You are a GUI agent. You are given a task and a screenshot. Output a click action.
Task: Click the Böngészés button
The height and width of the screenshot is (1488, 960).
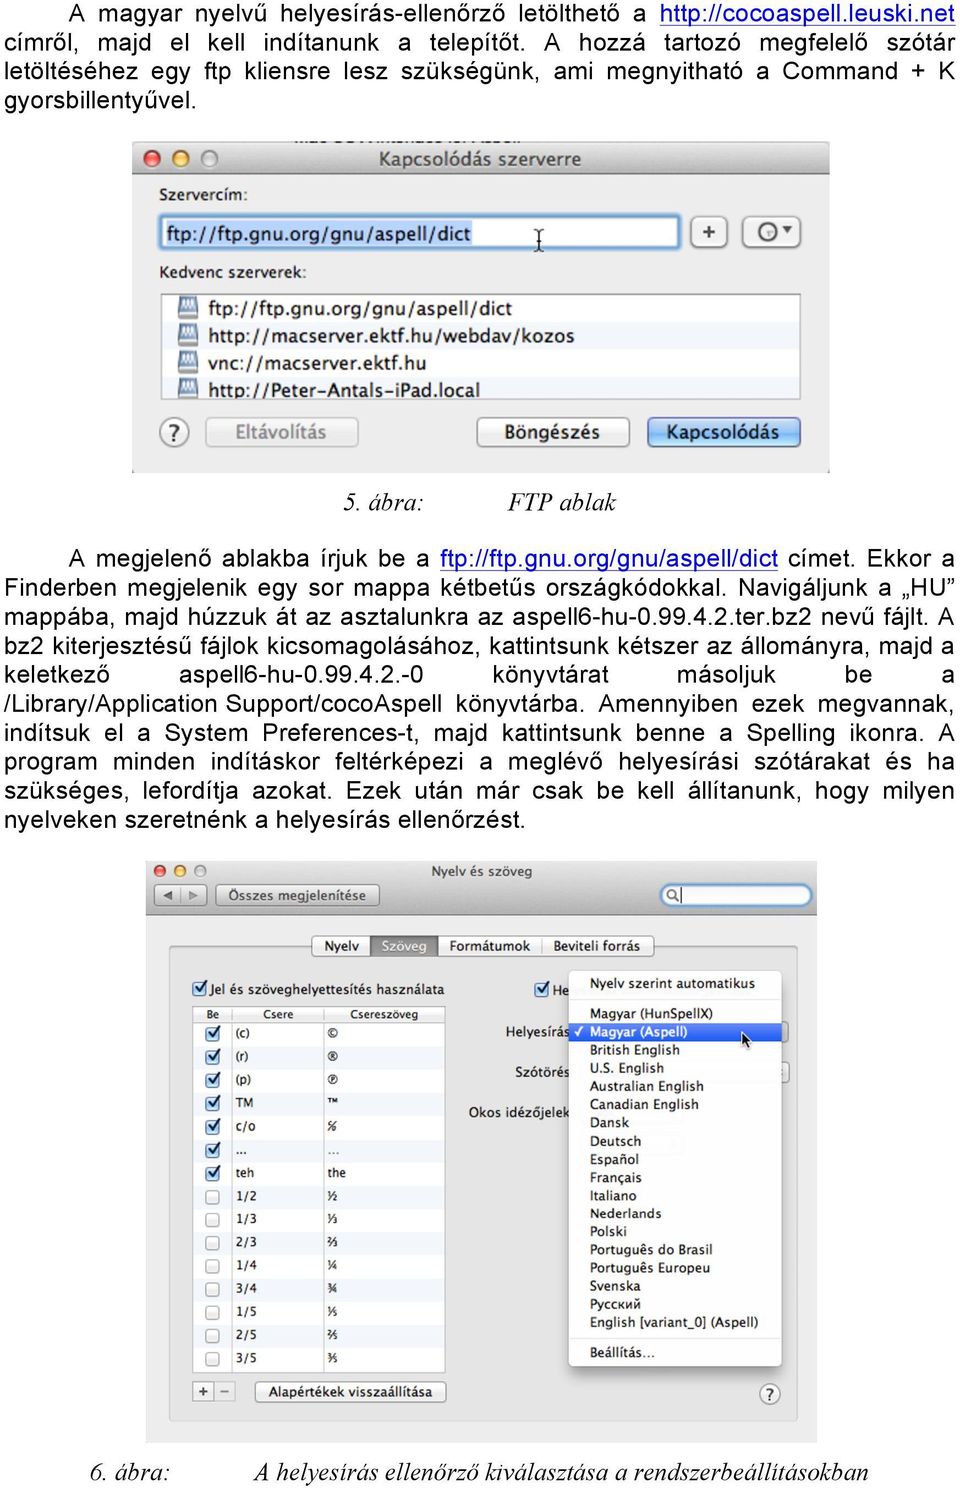click(552, 432)
